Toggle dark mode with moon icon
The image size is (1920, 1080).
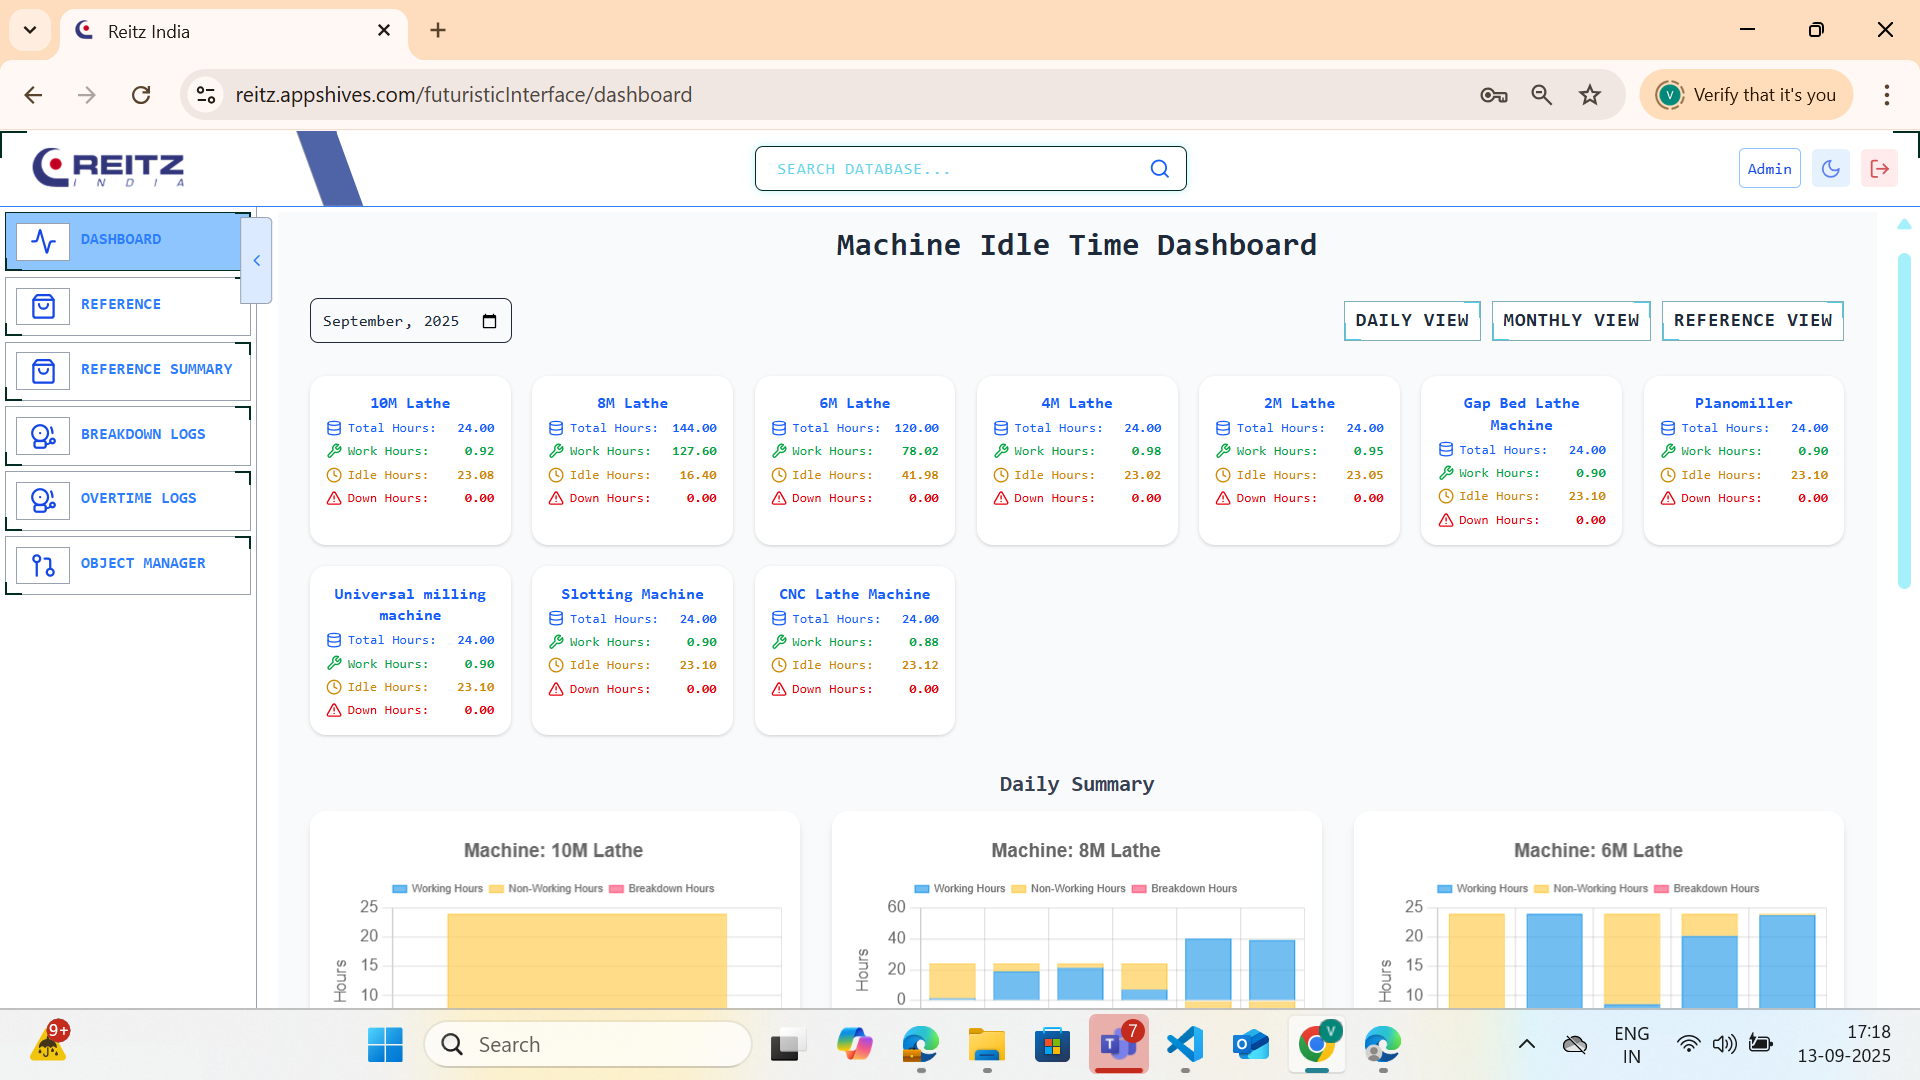[1831, 169]
